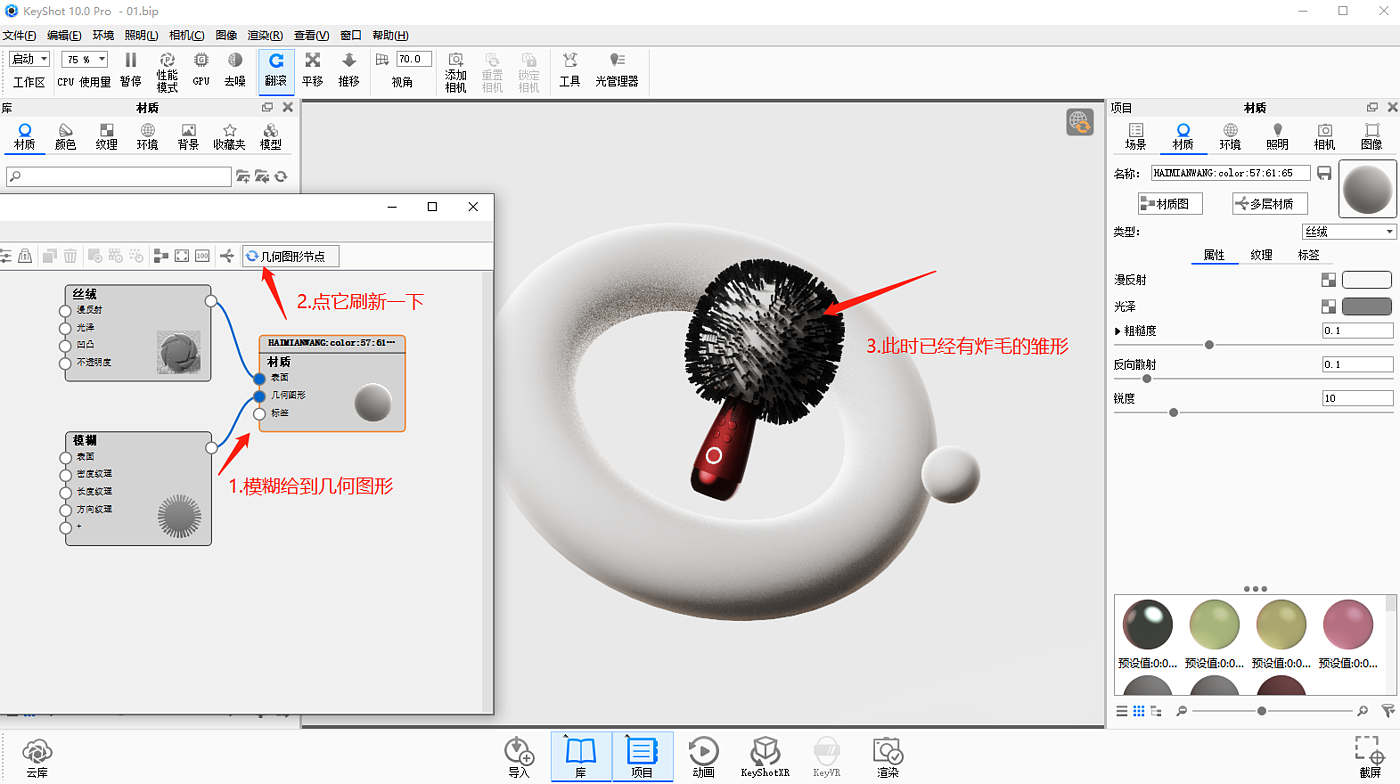Click the 截屏 screenshot icon
1400x784 pixels.
[x=1370, y=757]
